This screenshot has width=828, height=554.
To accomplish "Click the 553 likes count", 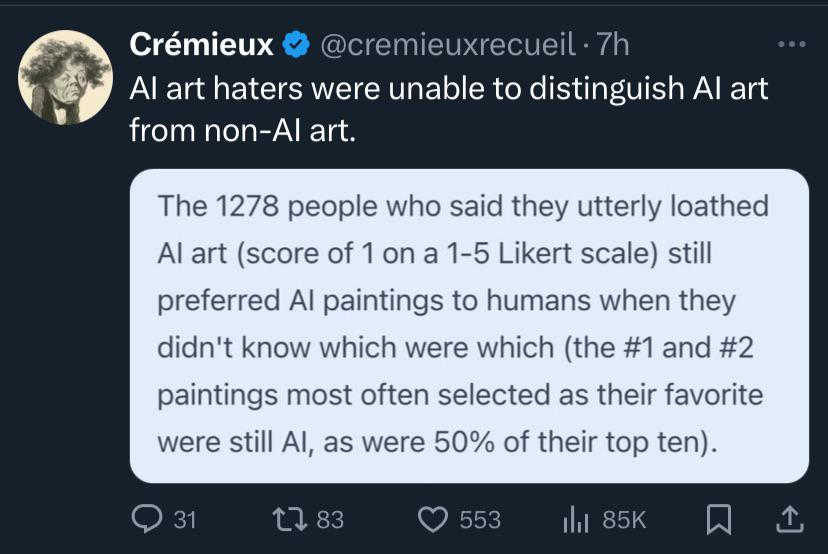I will (479, 520).
